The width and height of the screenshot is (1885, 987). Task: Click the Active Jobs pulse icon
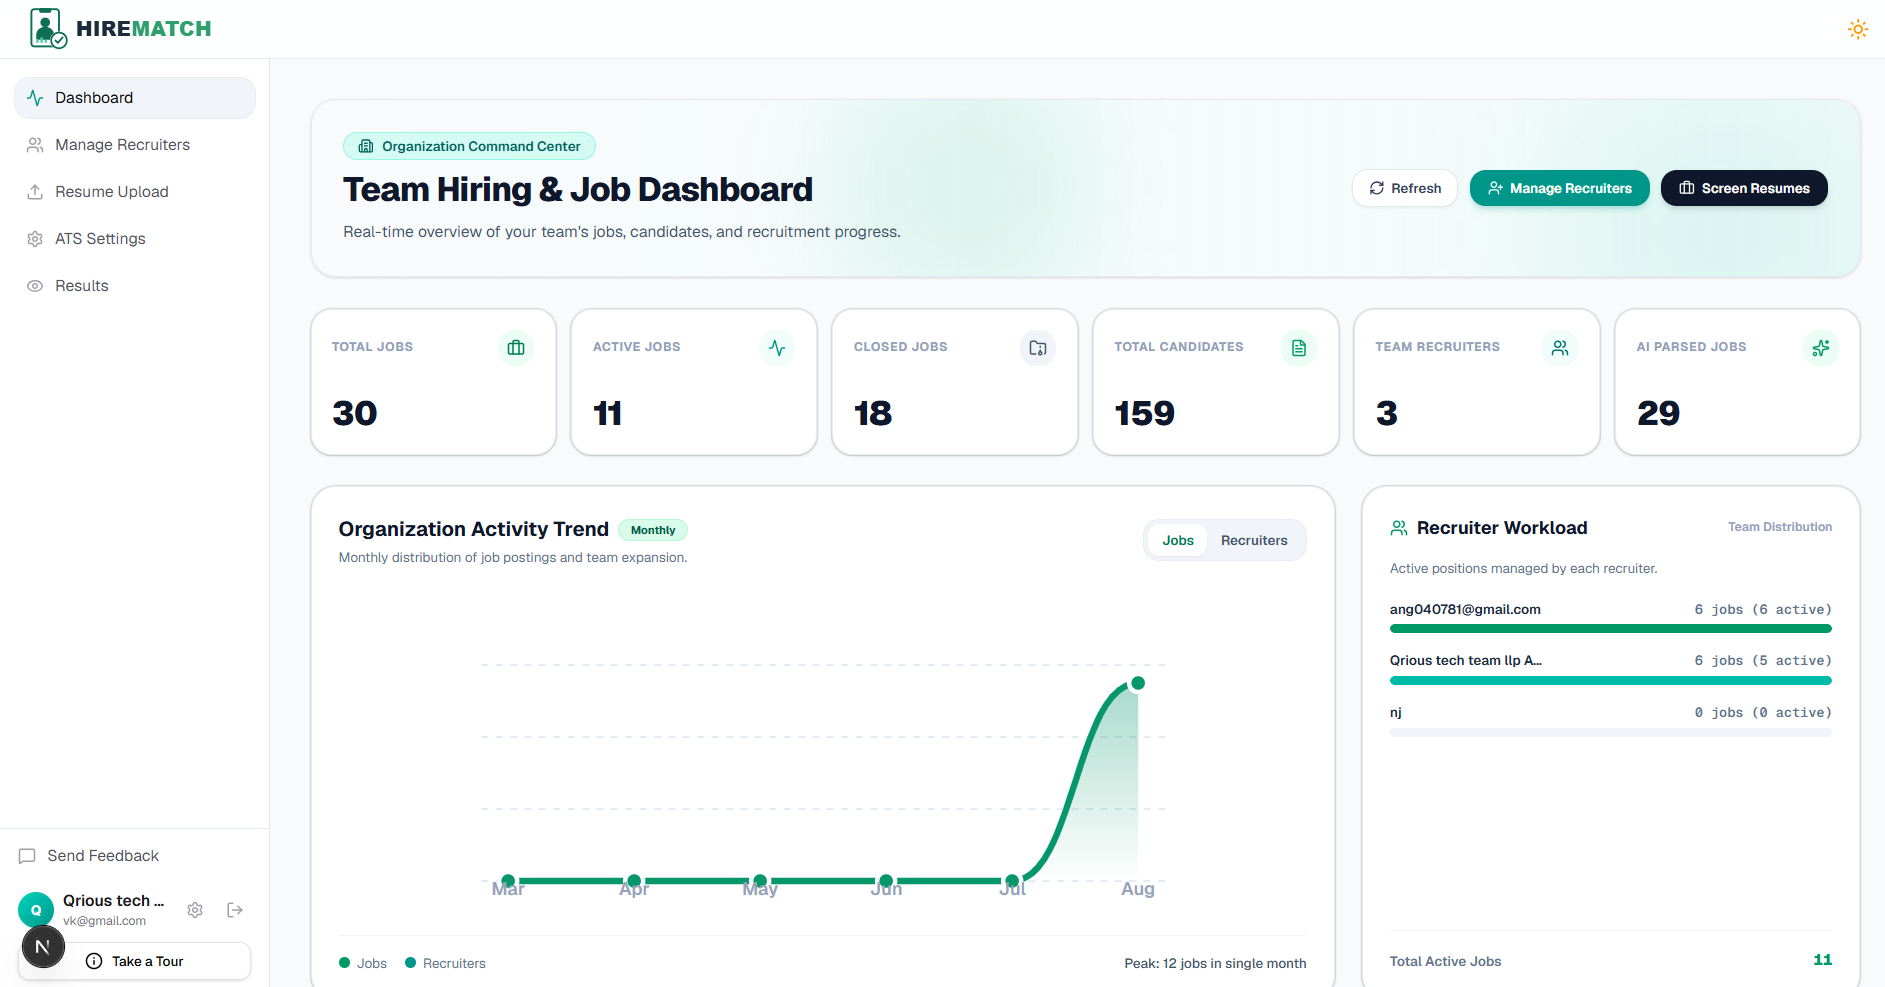coord(777,348)
